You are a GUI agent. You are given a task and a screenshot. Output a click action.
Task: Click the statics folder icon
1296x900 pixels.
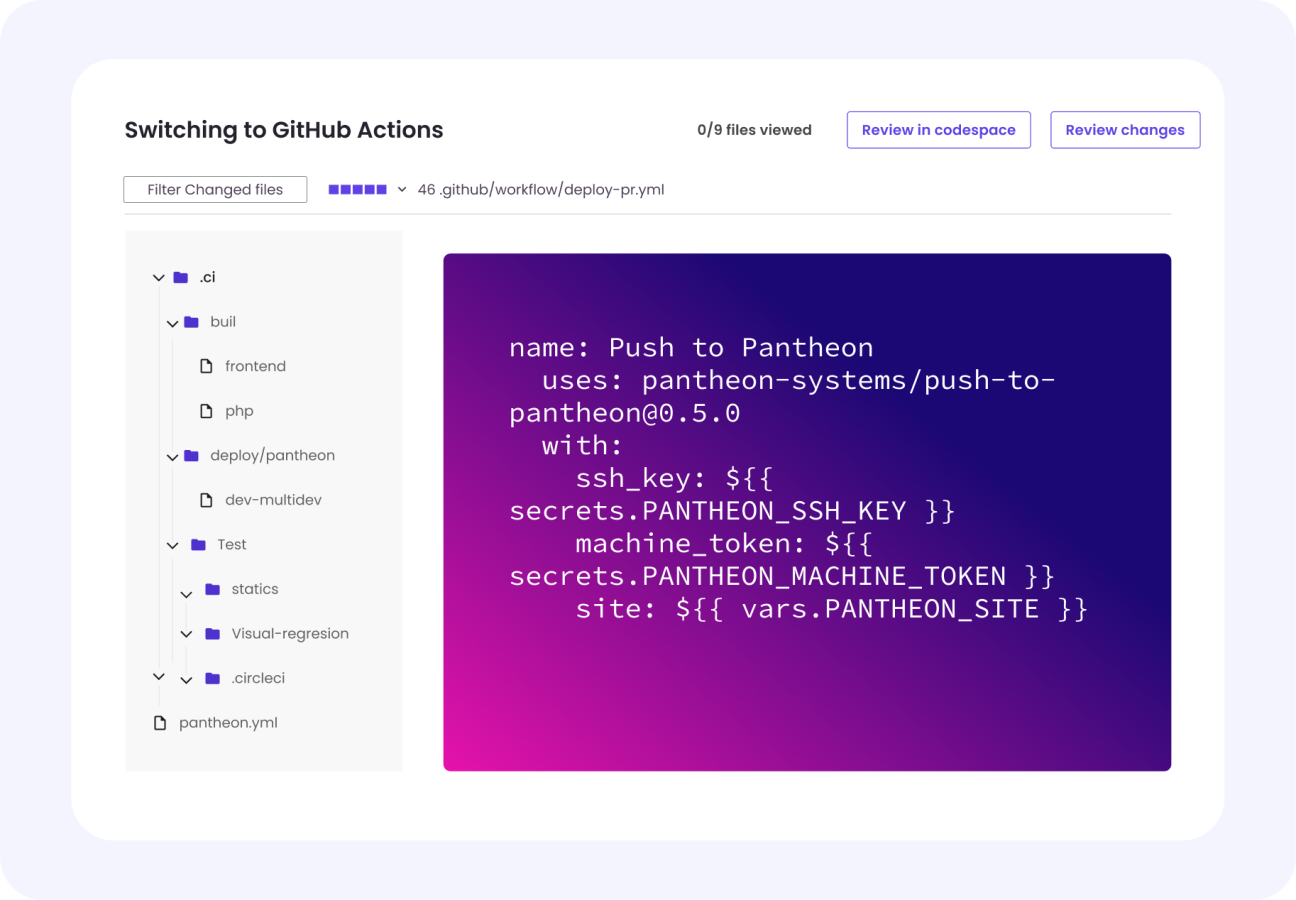click(212, 589)
